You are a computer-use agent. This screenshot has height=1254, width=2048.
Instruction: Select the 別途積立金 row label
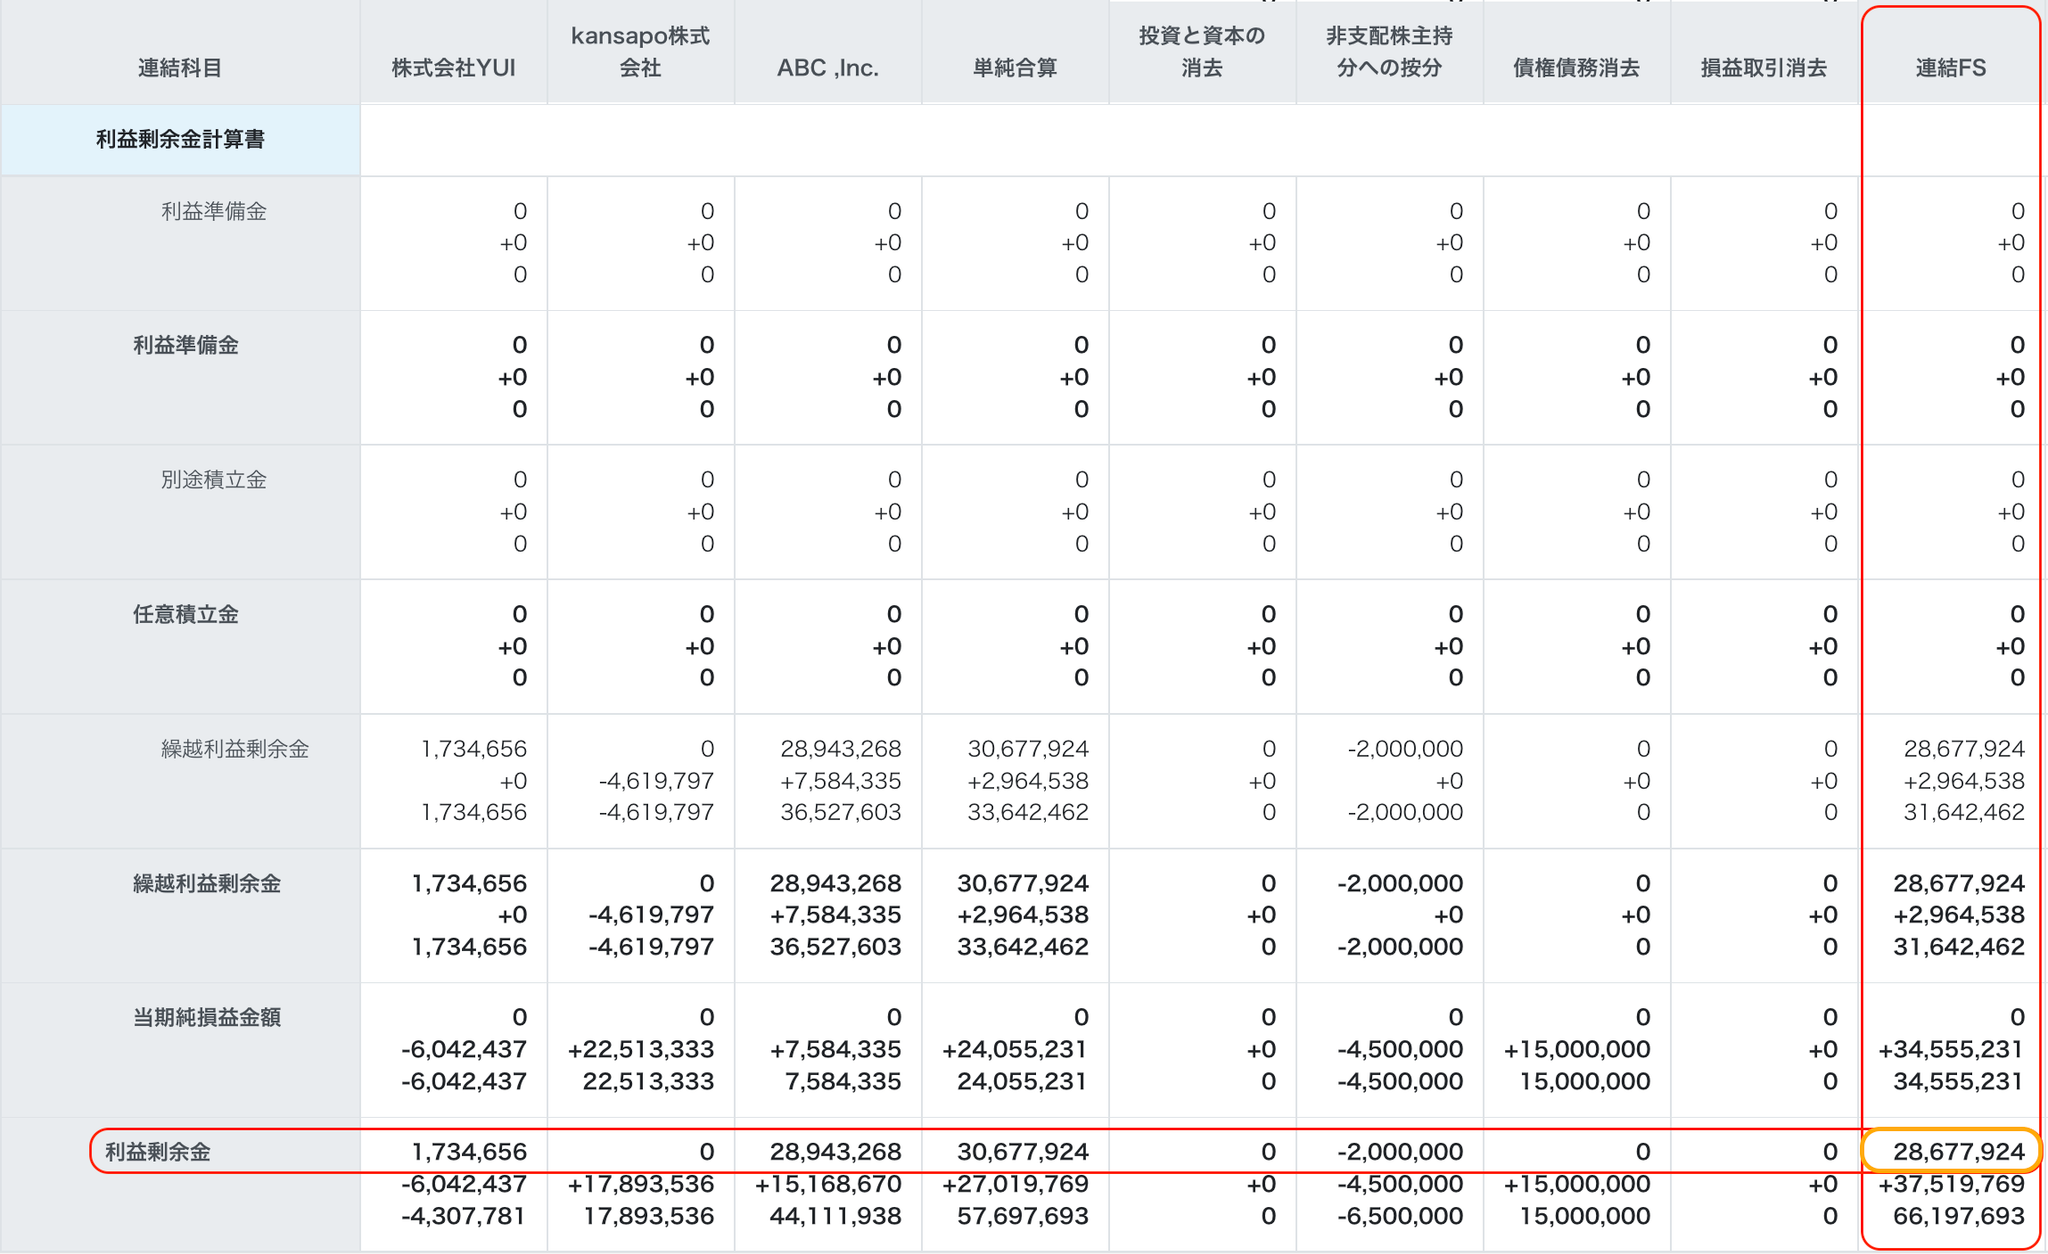point(213,479)
